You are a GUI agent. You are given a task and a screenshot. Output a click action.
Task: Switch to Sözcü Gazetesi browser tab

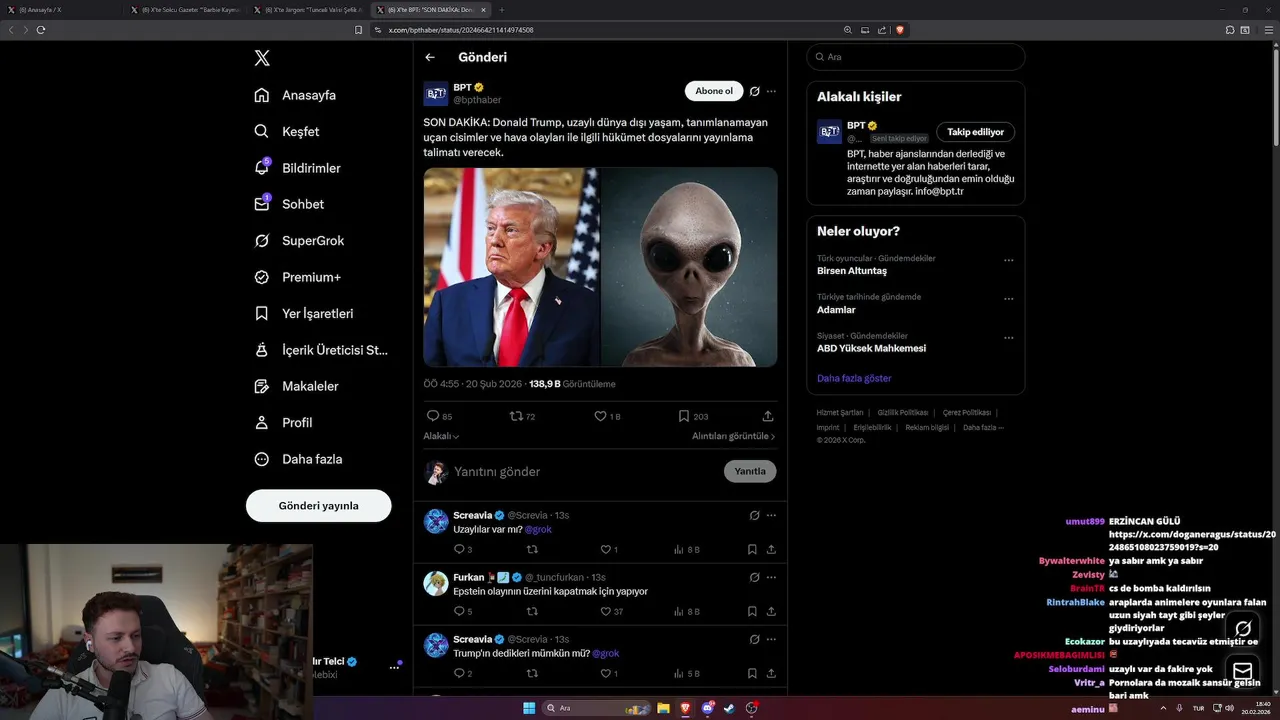coord(186,10)
